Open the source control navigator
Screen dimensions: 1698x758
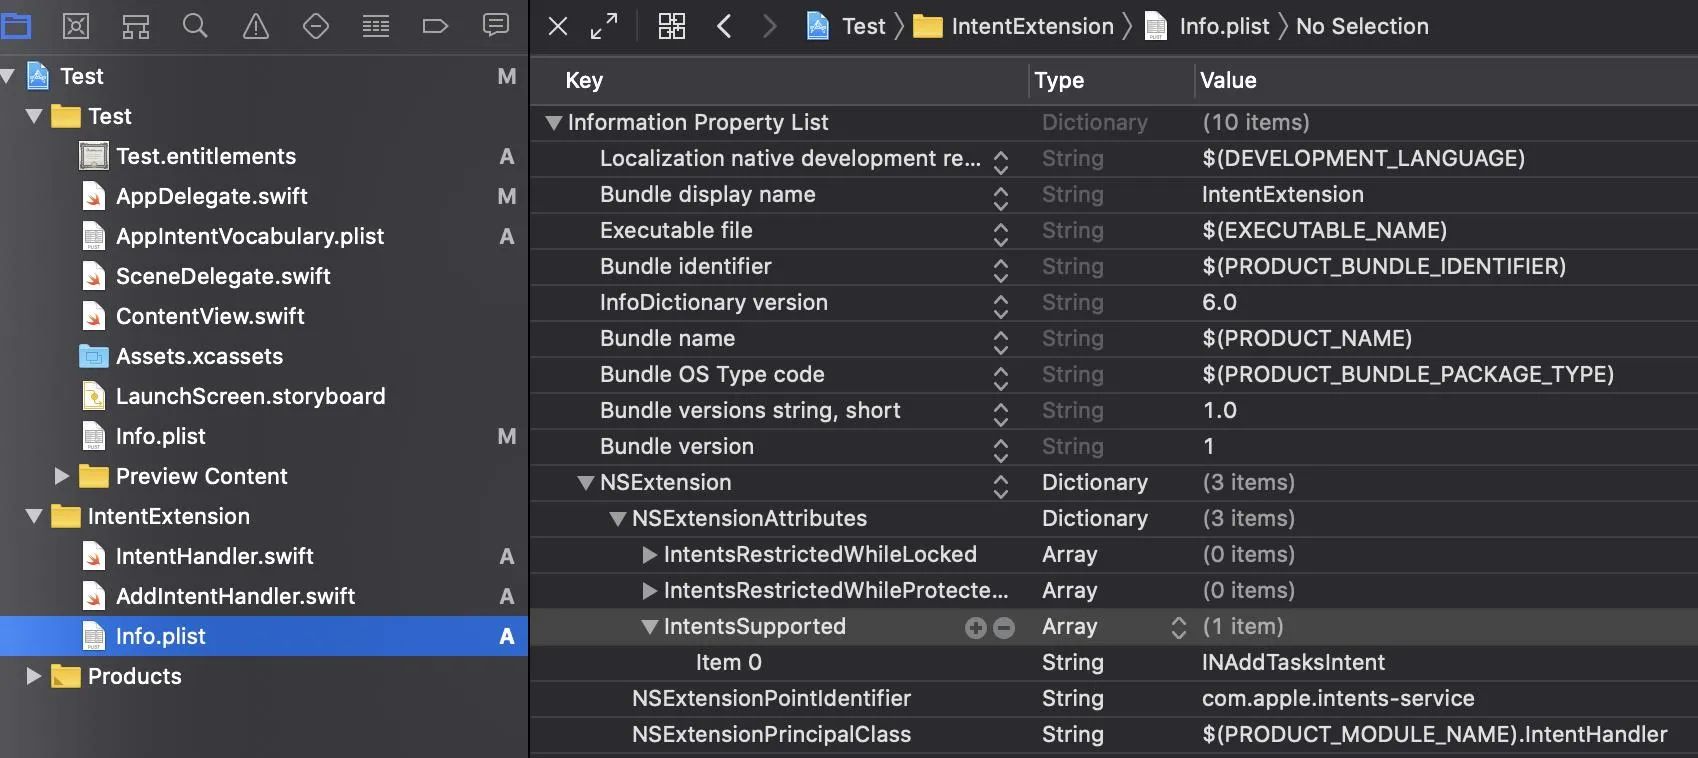(76, 26)
